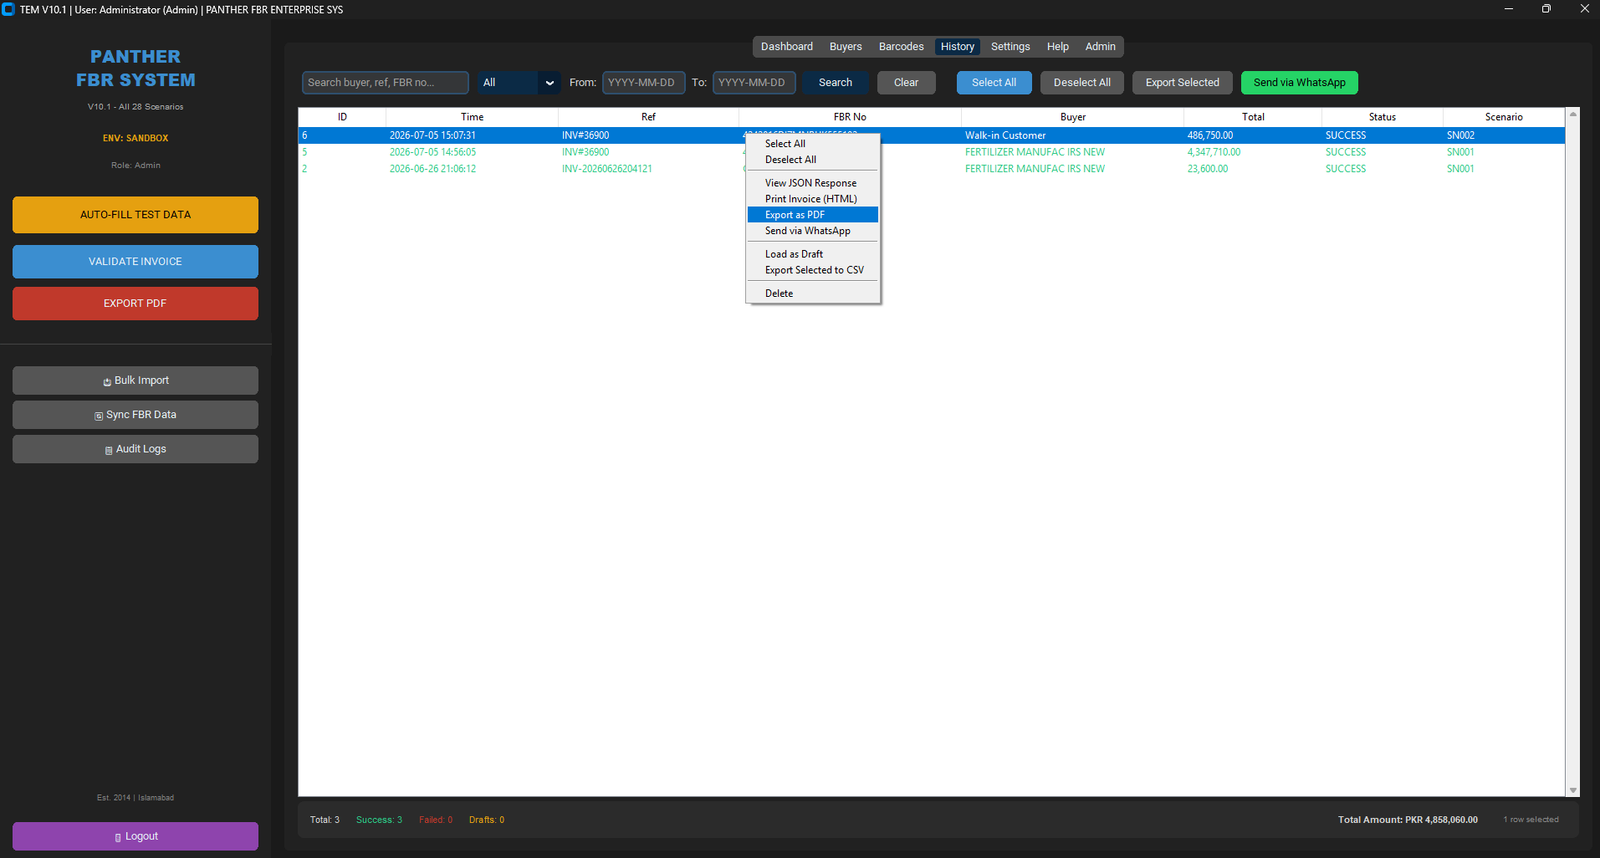Click the To date input field

tap(754, 83)
